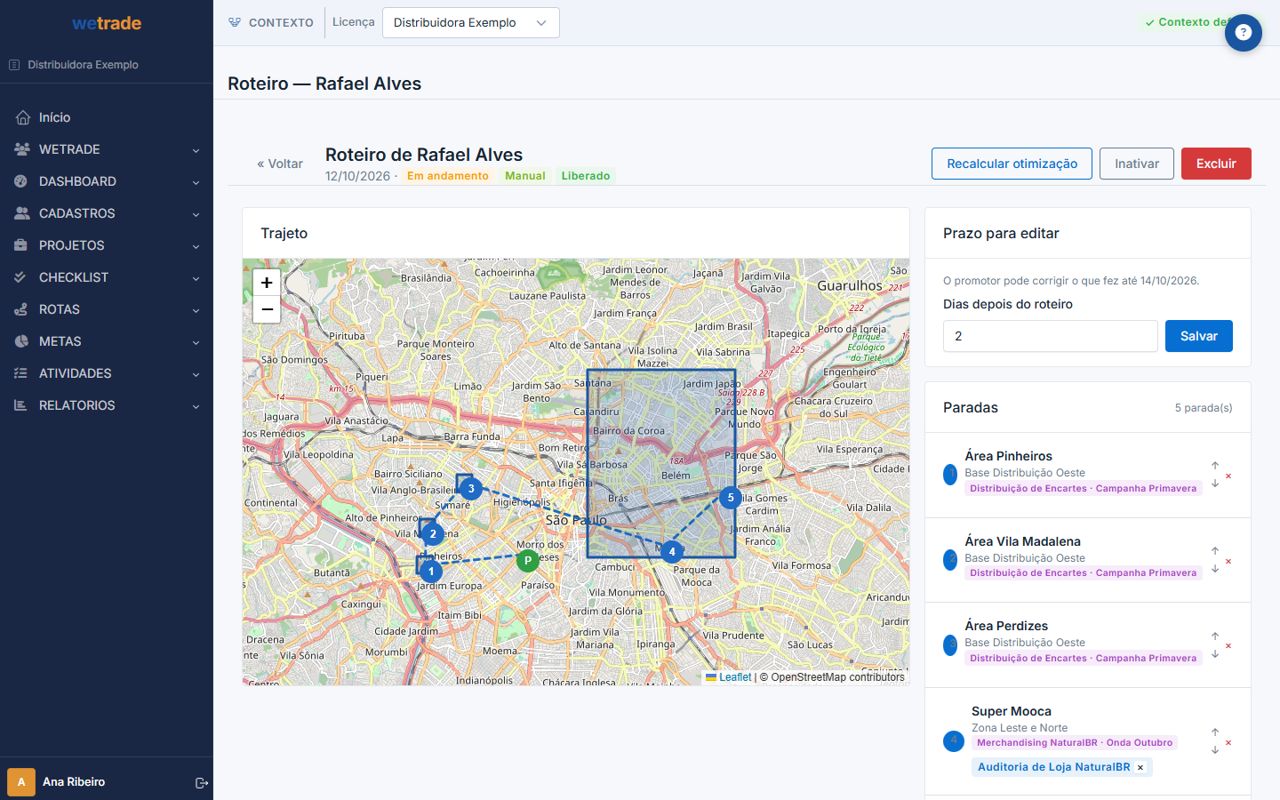The height and width of the screenshot is (800, 1280).
Task: Select map stop marker number 5
Action: coord(730,497)
